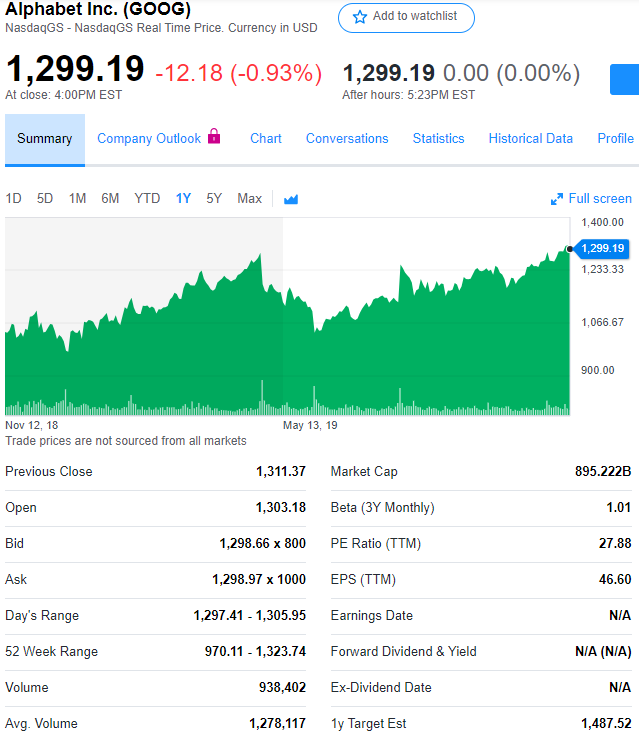639x735 pixels.
Task: Open the Historical Data tab
Action: [531, 139]
